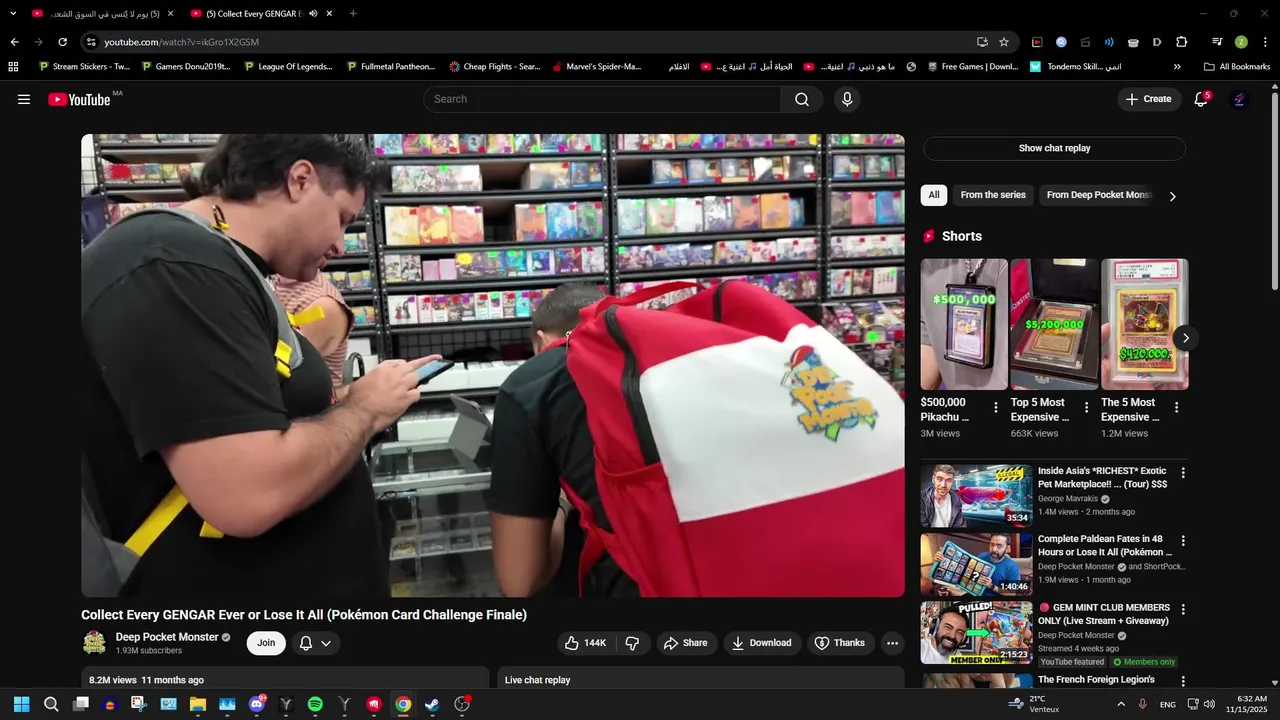
Task: Open Spotify from the taskbar
Action: (x=315, y=704)
